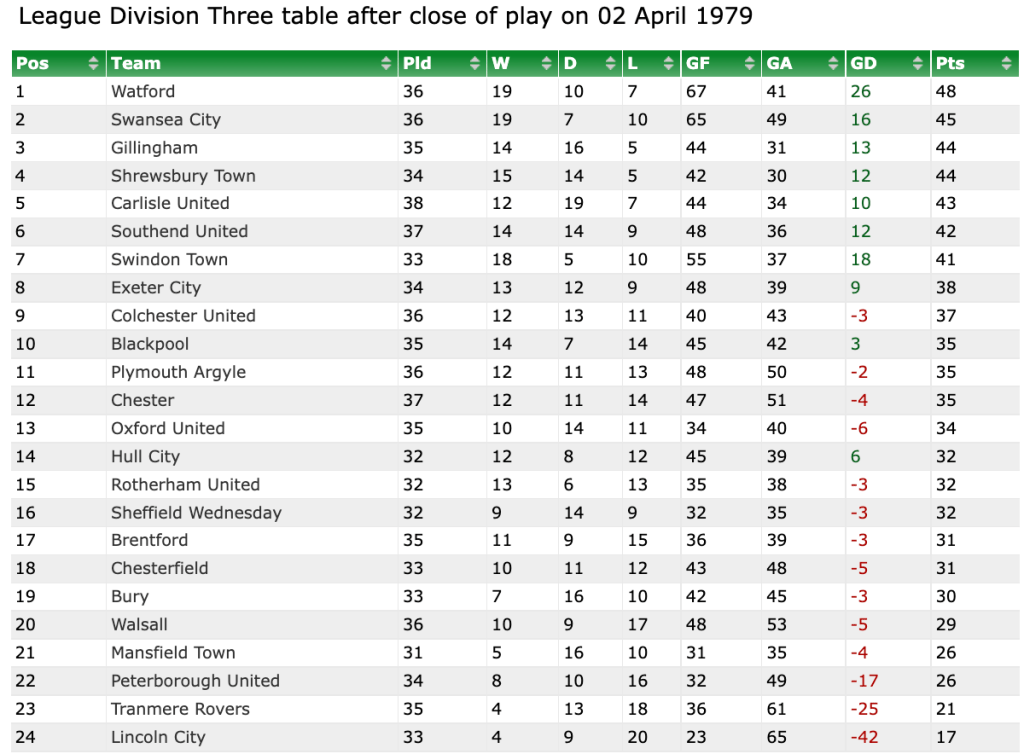Sort table by Pld sort arrows
1024x754 pixels.
[475, 64]
